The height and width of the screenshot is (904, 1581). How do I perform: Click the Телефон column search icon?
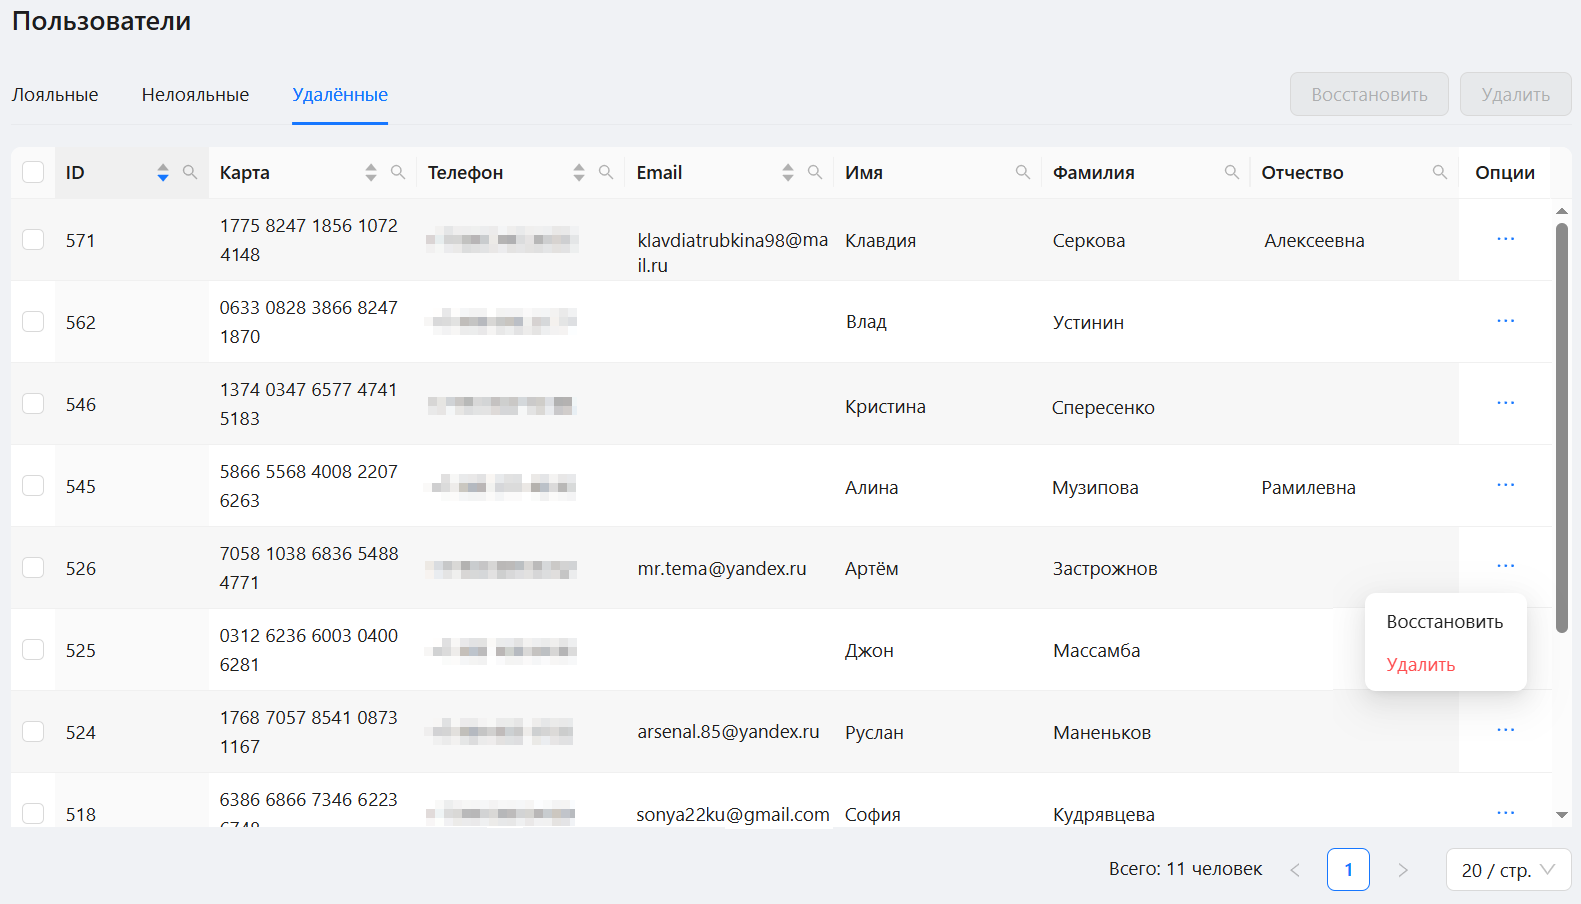click(606, 172)
